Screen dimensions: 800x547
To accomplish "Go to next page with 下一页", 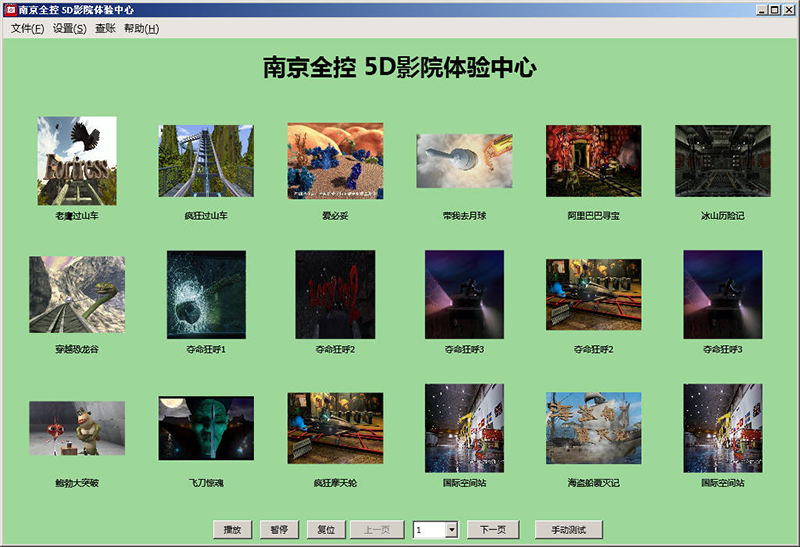I will click(493, 530).
